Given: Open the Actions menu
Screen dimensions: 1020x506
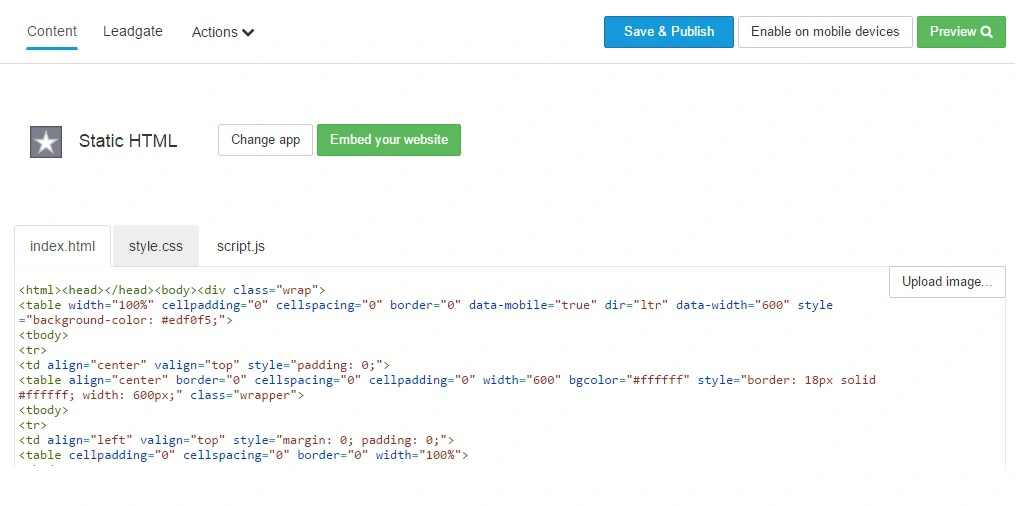Looking at the screenshot, I should pyautogui.click(x=222, y=32).
